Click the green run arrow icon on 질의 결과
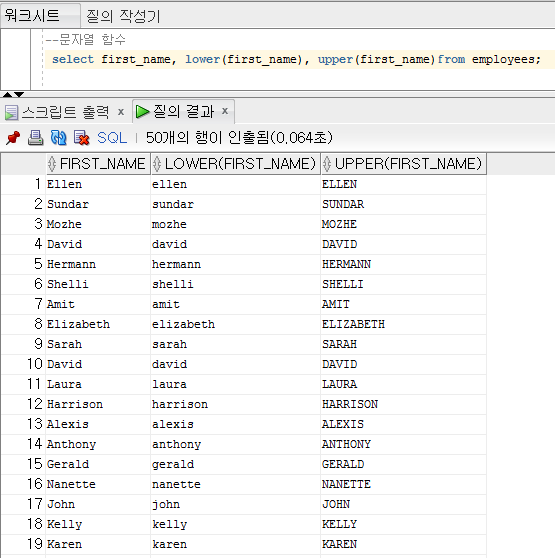The image size is (555, 558). click(143, 111)
